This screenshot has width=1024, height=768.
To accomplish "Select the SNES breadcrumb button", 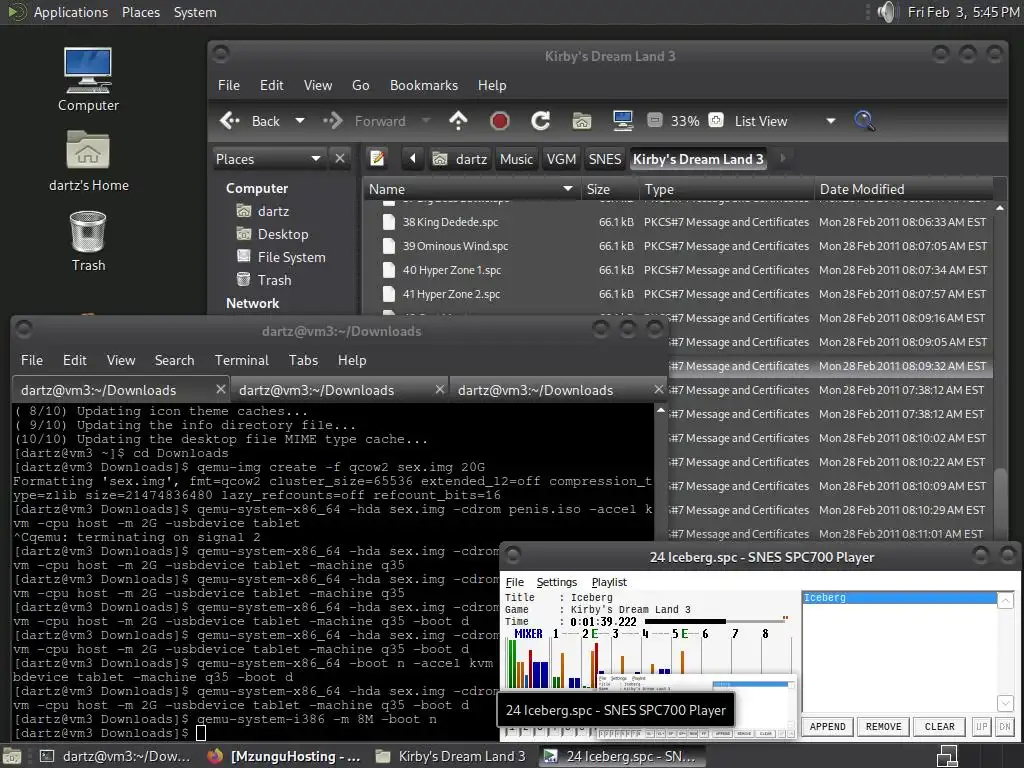I will tap(605, 159).
